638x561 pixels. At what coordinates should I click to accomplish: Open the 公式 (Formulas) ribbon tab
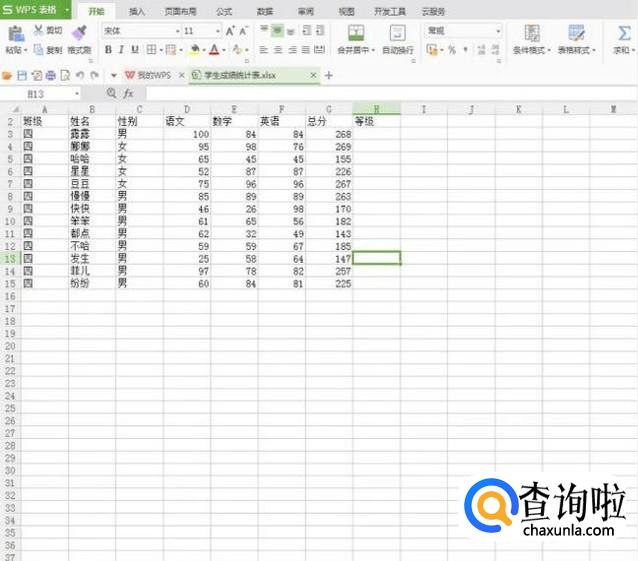(x=224, y=11)
